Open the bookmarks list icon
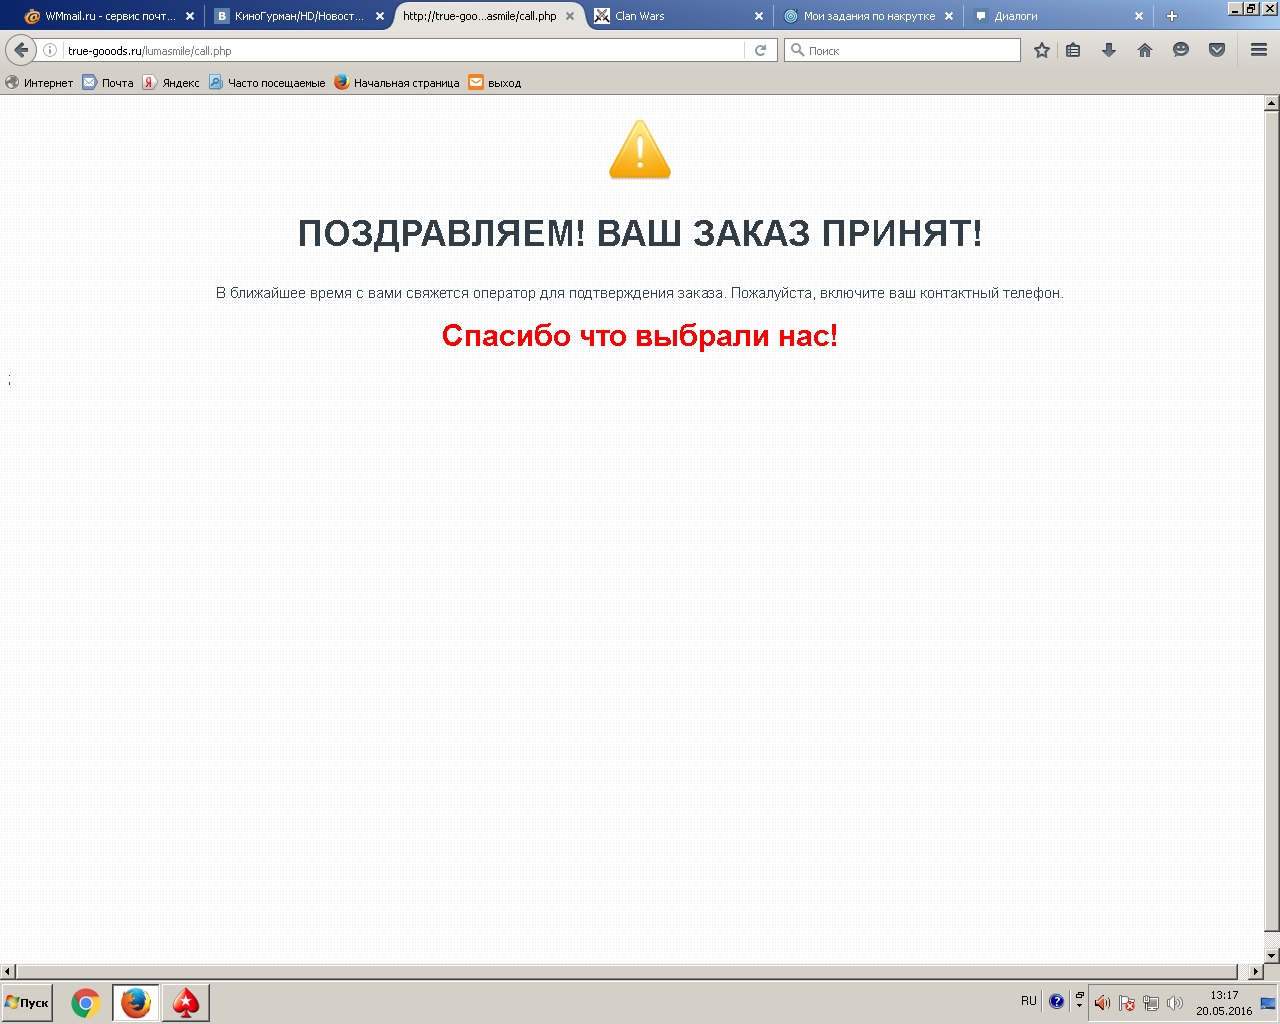Image resolution: width=1280 pixels, height=1024 pixels. [x=1073, y=50]
